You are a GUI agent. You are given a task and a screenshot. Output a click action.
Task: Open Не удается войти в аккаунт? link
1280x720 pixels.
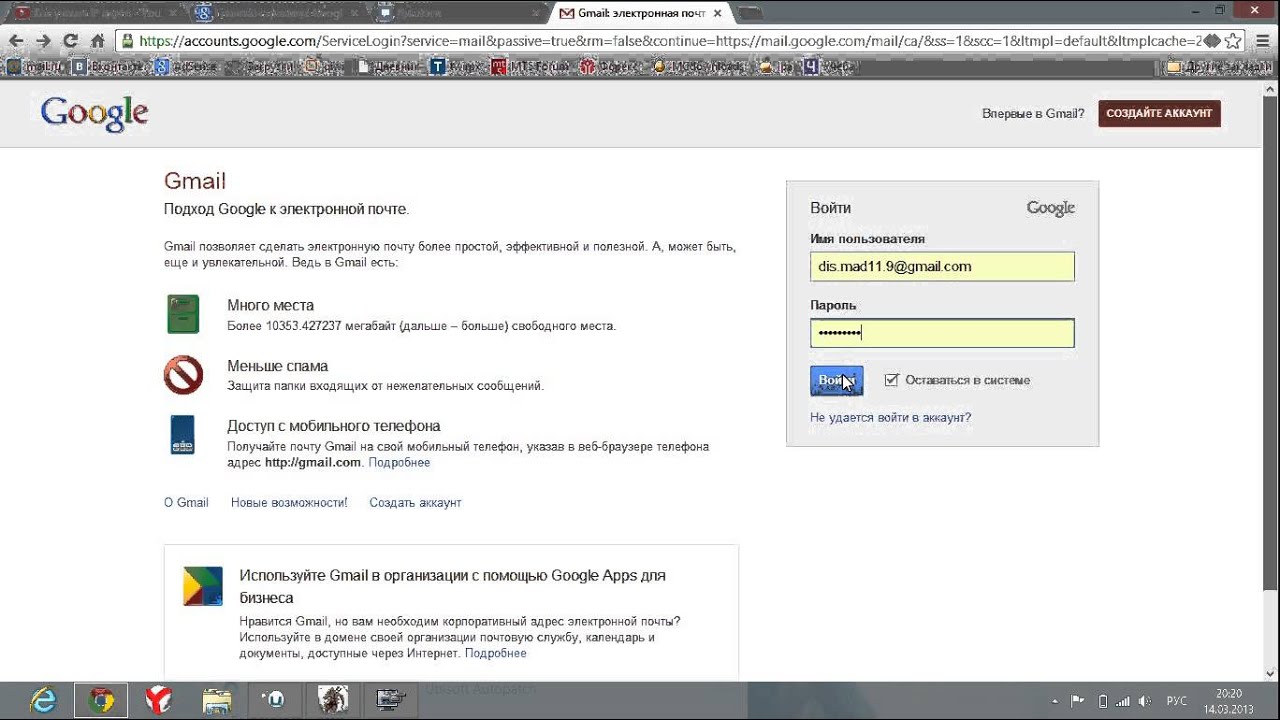pos(890,417)
